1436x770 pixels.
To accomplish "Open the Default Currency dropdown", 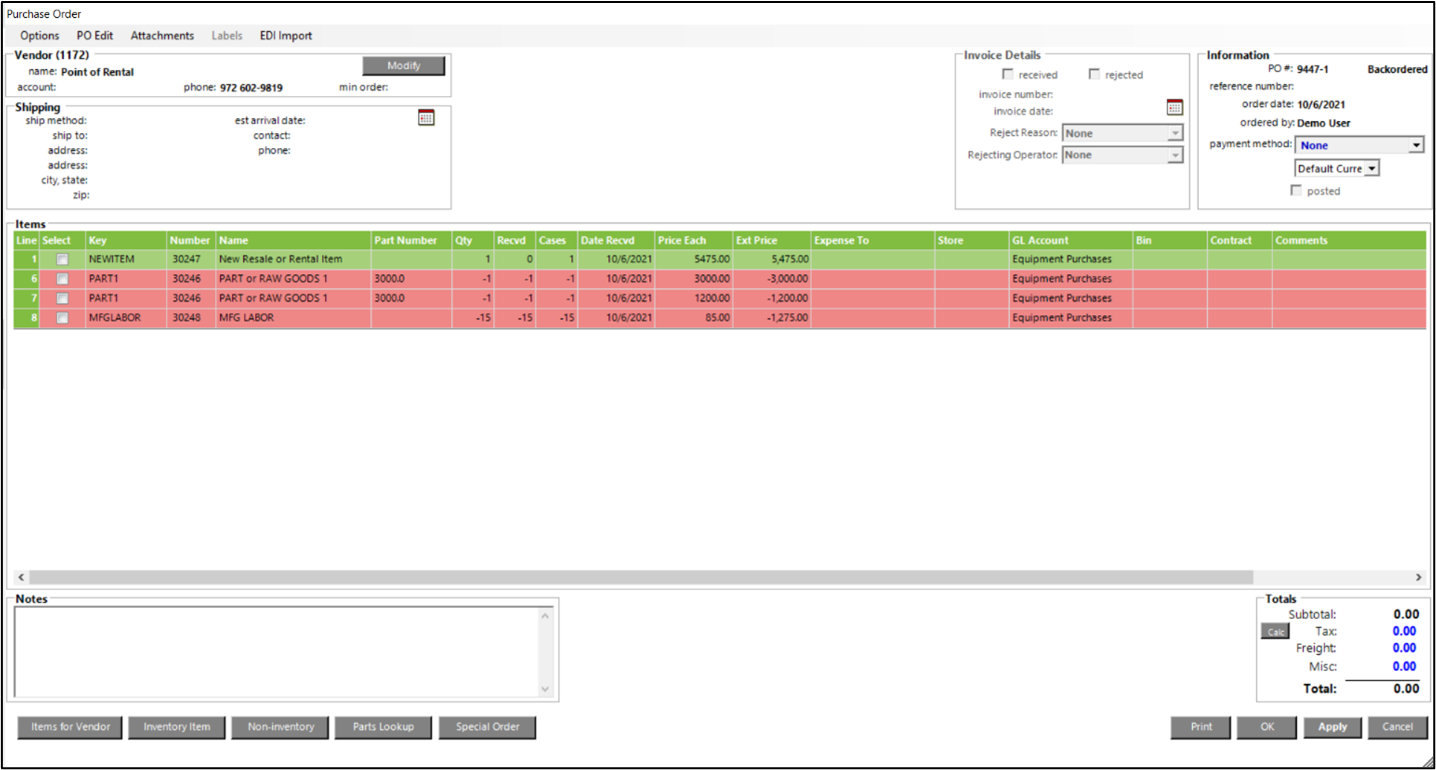I will pos(1372,169).
